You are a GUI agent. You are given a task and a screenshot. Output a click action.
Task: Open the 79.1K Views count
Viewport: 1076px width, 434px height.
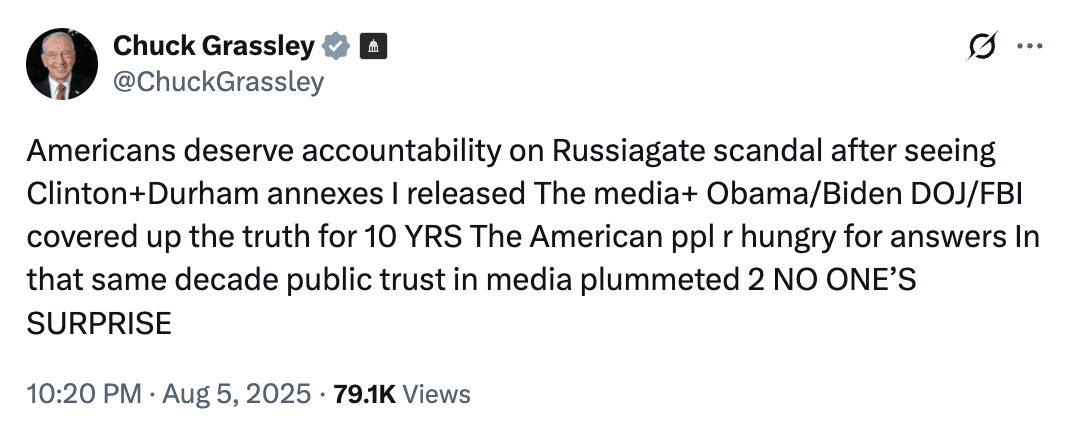[x=401, y=394]
